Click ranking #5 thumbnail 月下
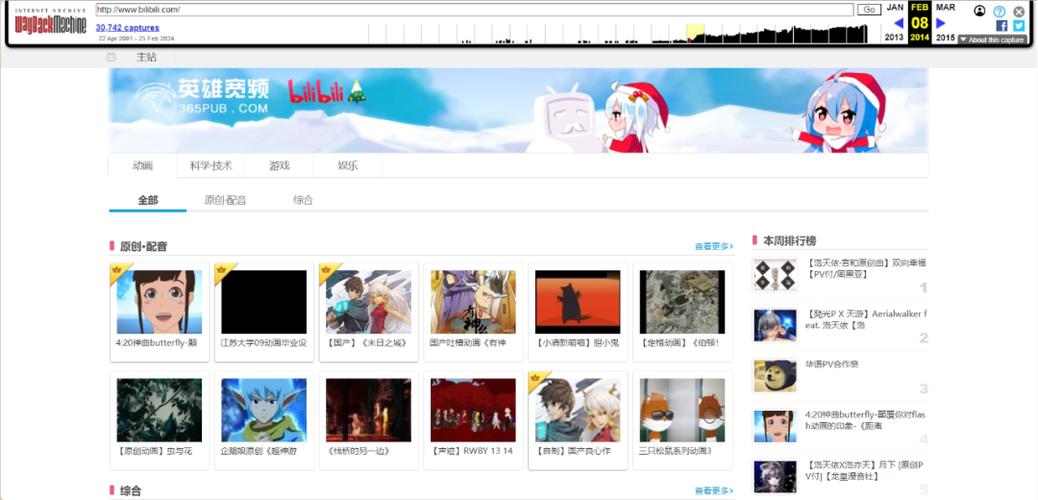The height and width of the screenshot is (500, 1038). click(x=775, y=477)
